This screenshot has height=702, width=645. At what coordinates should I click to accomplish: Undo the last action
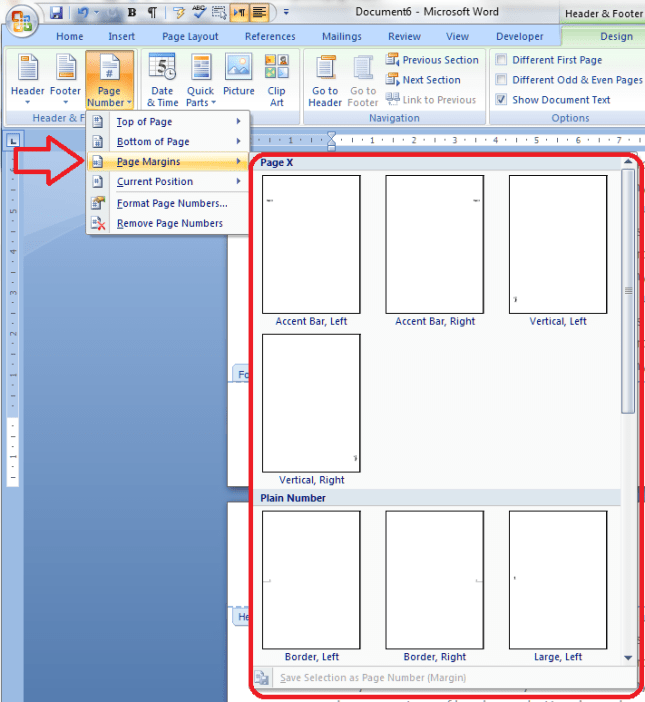click(x=82, y=13)
